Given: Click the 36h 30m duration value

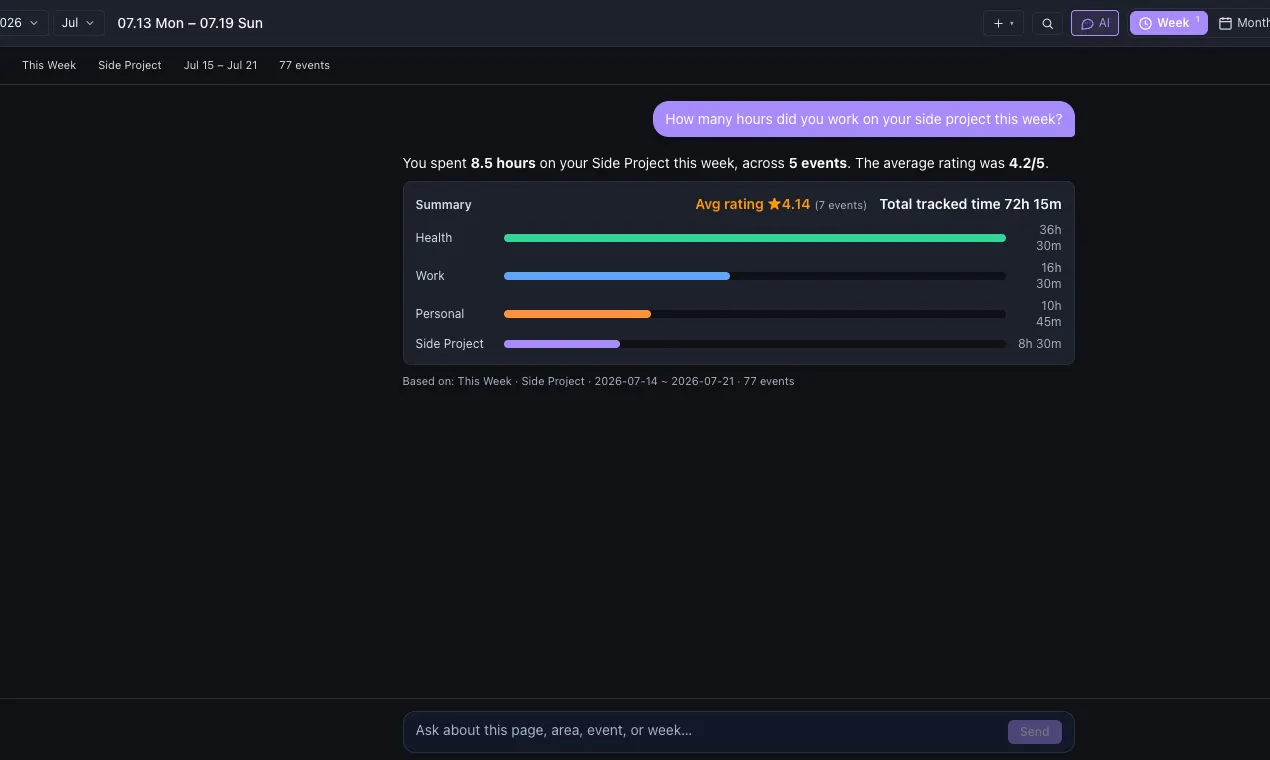Looking at the screenshot, I should pos(1049,238).
